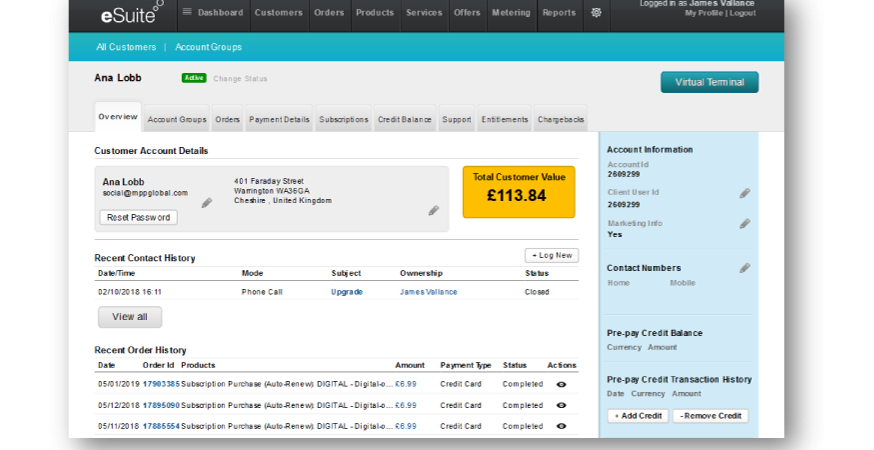Edit customer name and email pencil icon
This screenshot has width=874, height=450.
pos(207,203)
